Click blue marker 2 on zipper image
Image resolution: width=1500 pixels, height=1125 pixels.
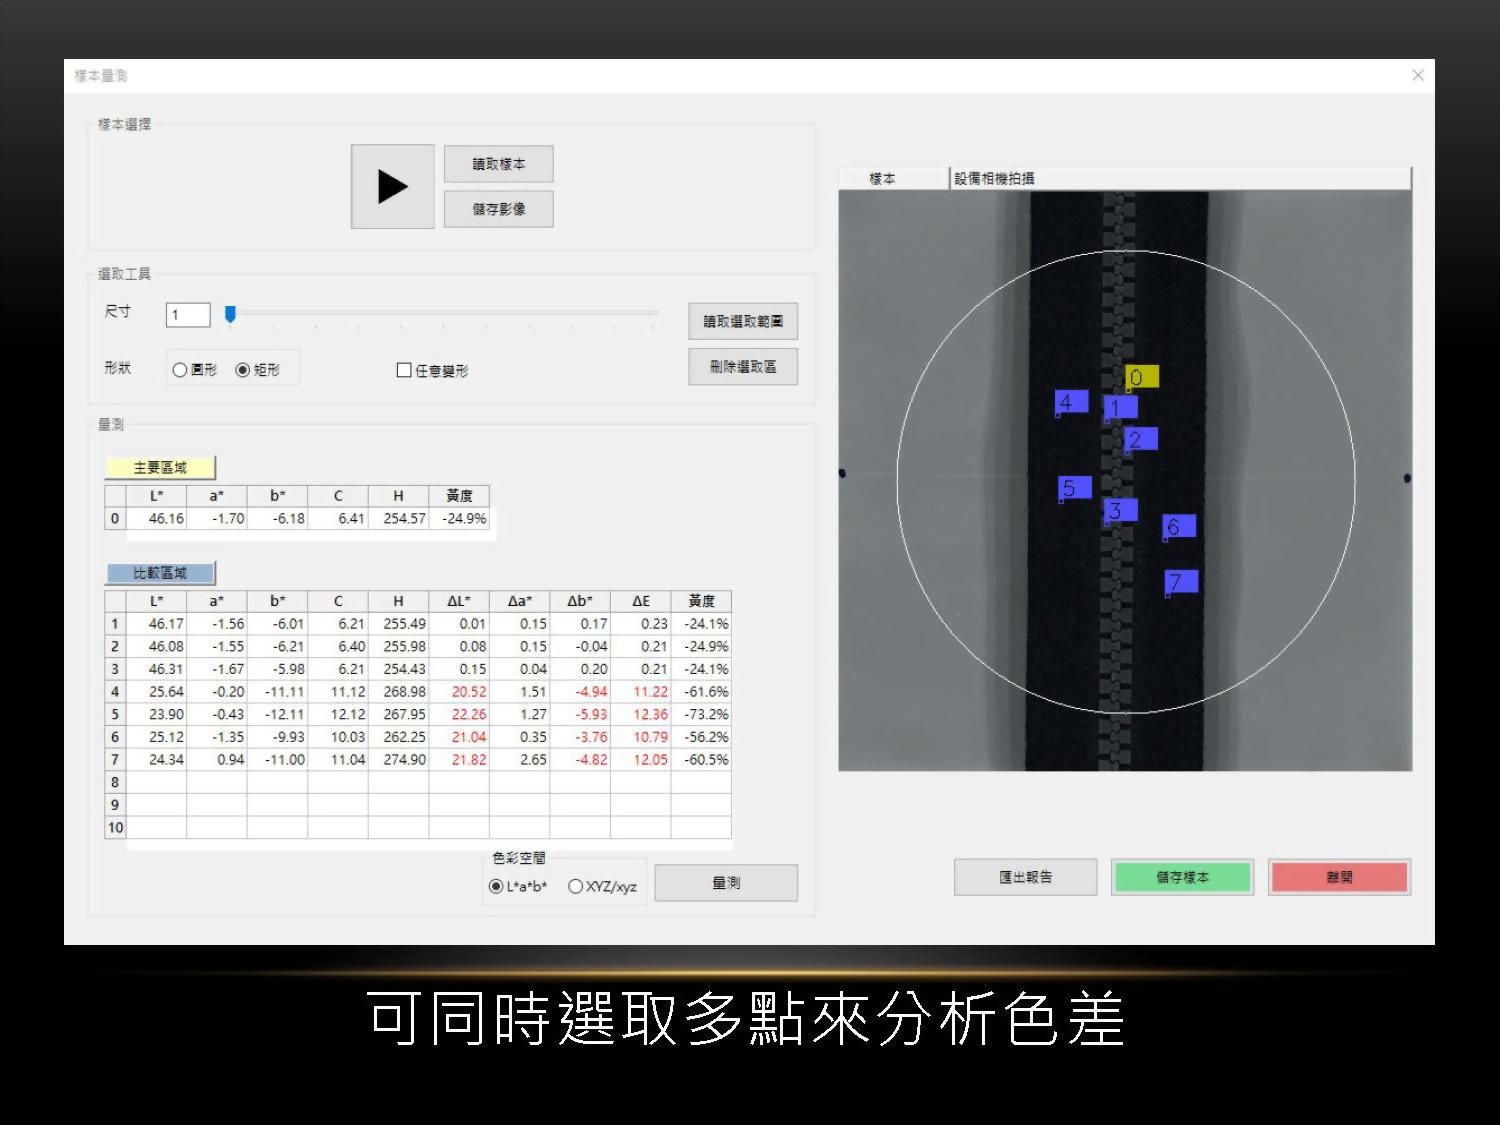tap(1140, 439)
